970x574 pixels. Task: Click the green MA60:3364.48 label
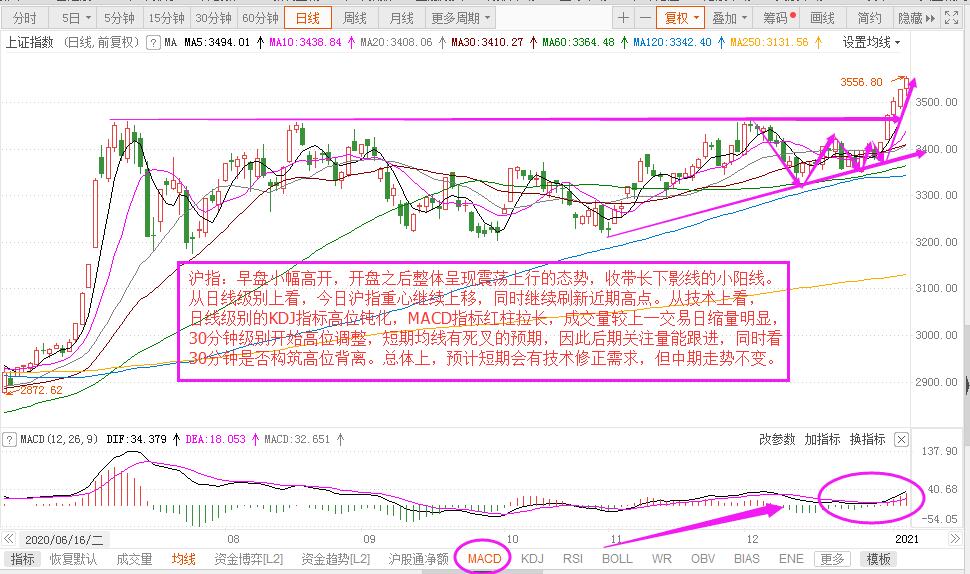[578, 43]
